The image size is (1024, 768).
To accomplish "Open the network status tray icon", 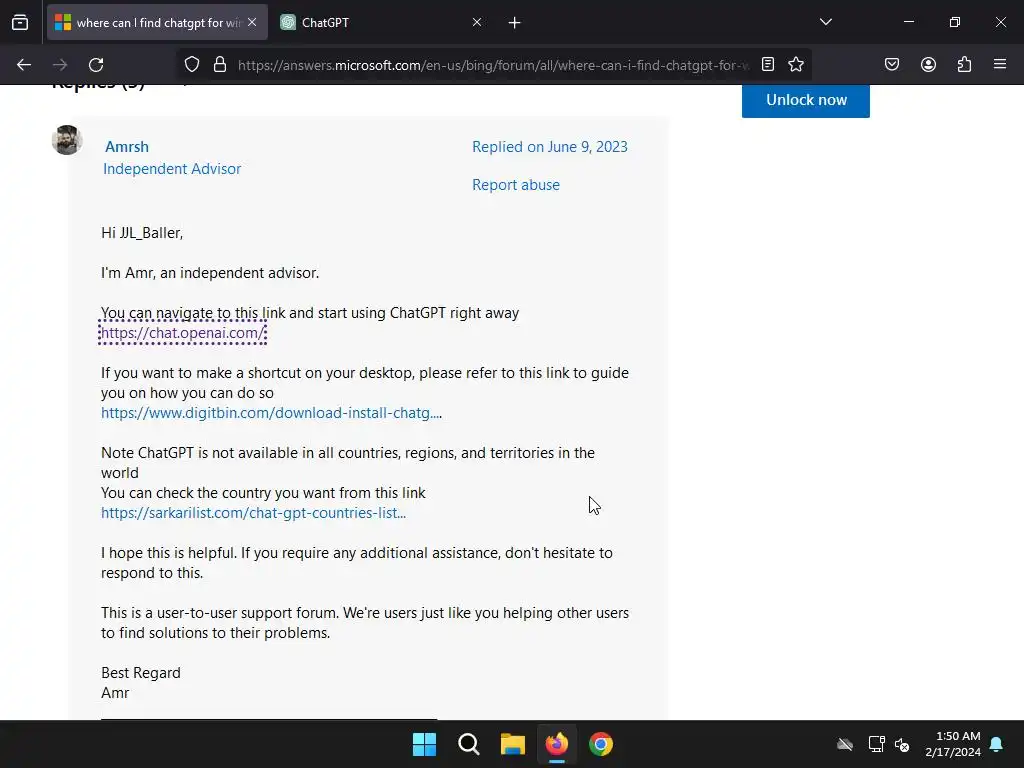I will pos(876,744).
